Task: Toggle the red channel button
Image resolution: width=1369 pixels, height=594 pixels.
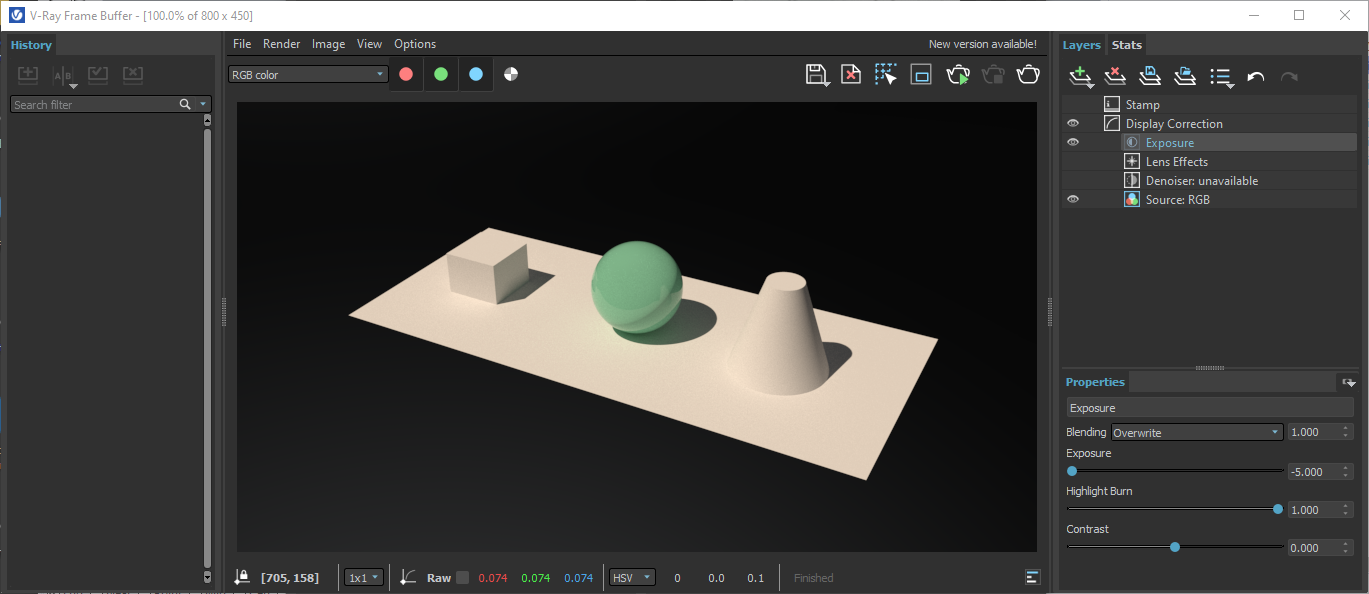Action: (406, 74)
